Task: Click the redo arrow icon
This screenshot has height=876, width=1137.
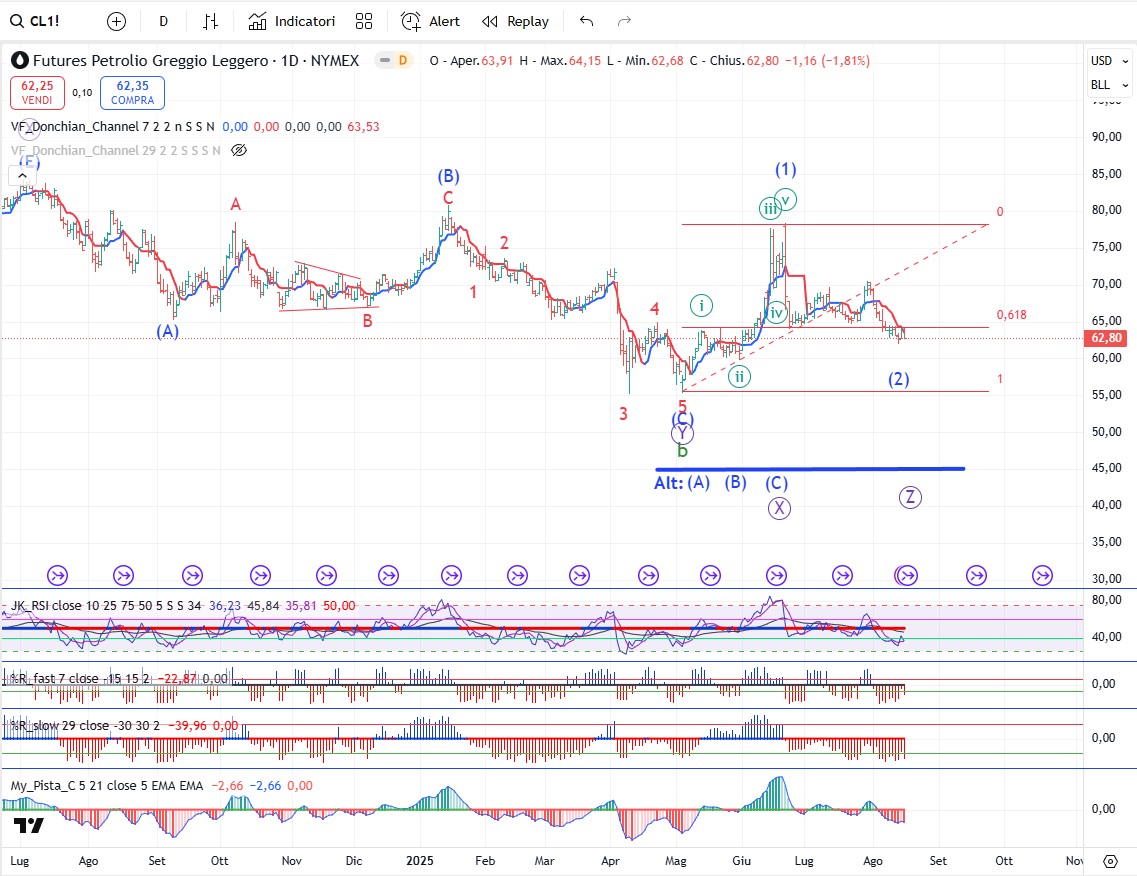Action: (624, 21)
